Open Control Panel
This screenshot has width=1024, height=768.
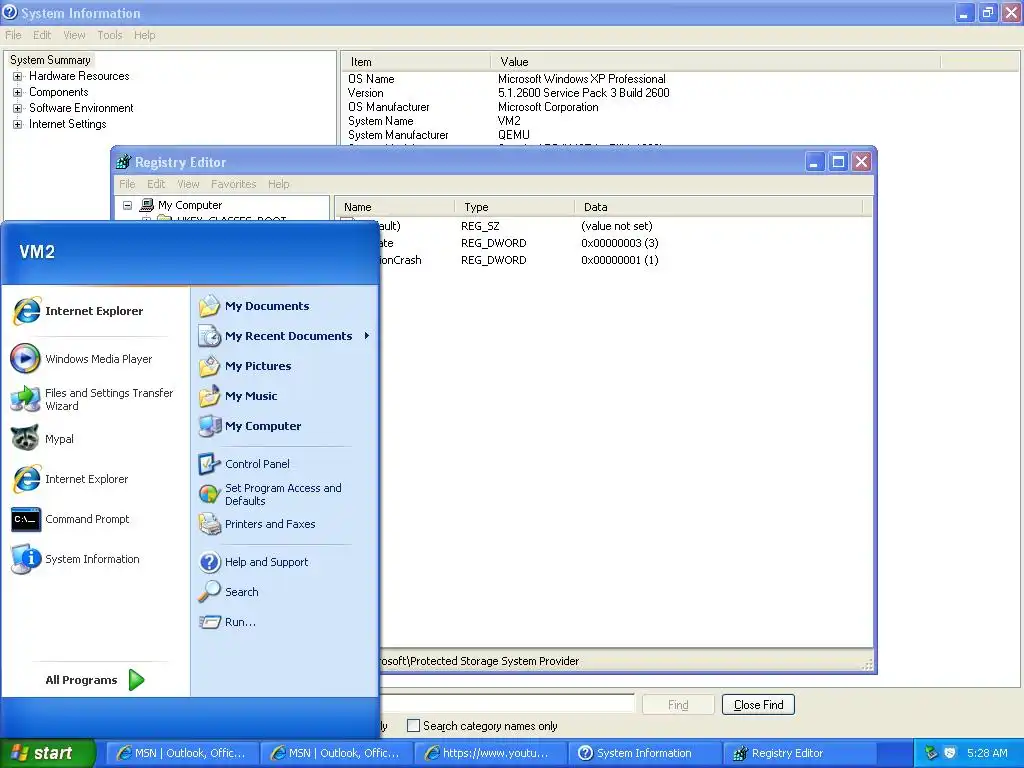[x=244, y=464]
